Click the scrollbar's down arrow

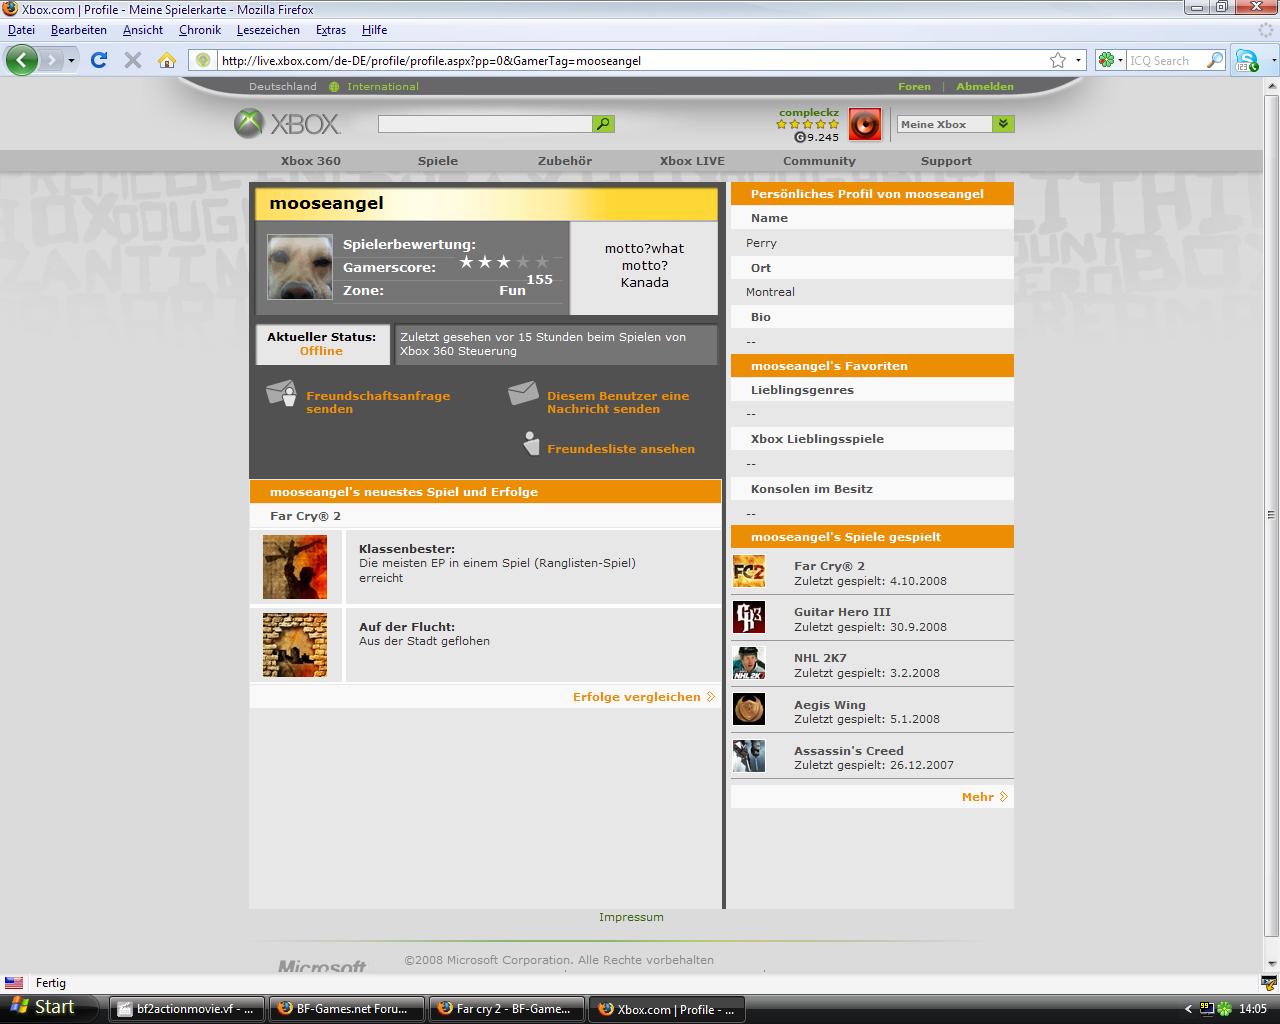click(1271, 964)
